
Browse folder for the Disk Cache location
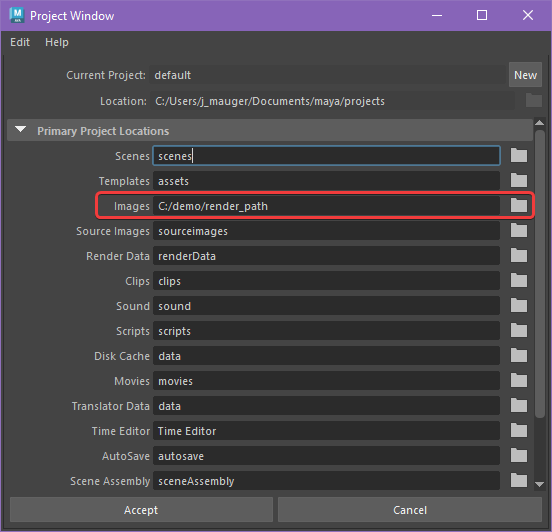[519, 355]
